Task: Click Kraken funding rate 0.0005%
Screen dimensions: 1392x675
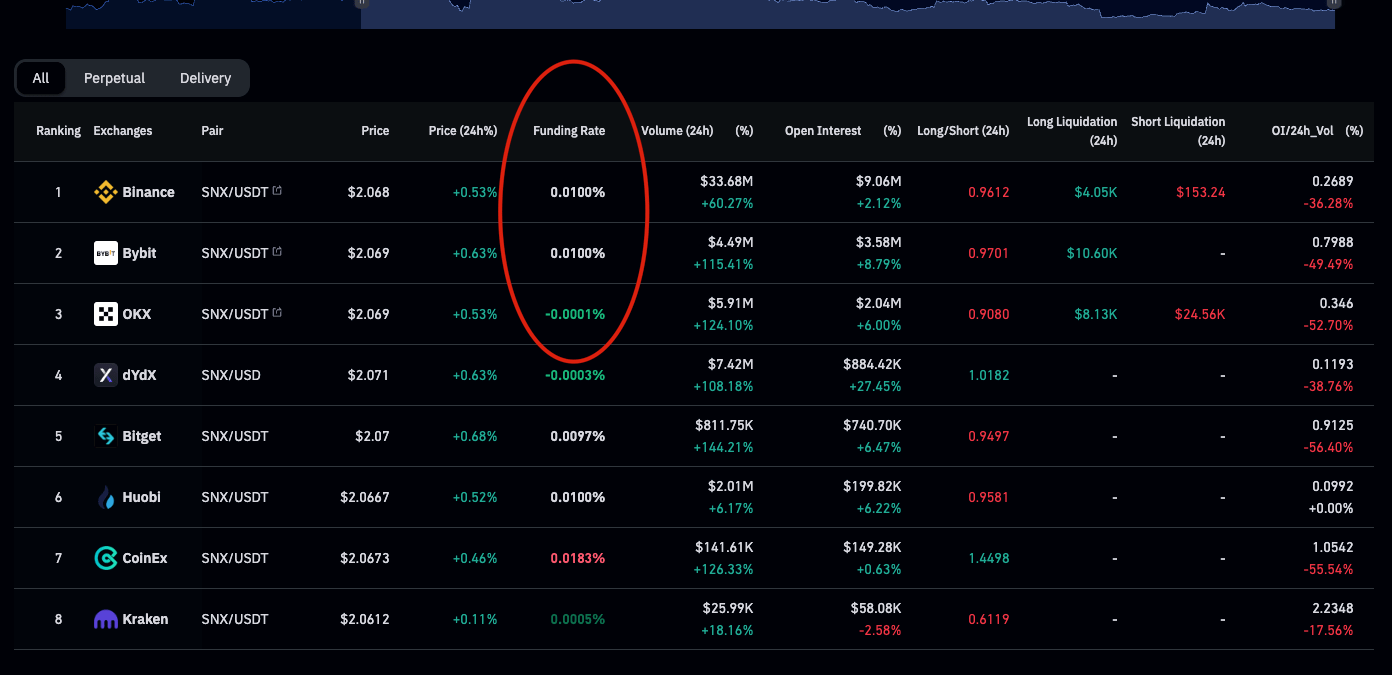Action: pos(578,619)
